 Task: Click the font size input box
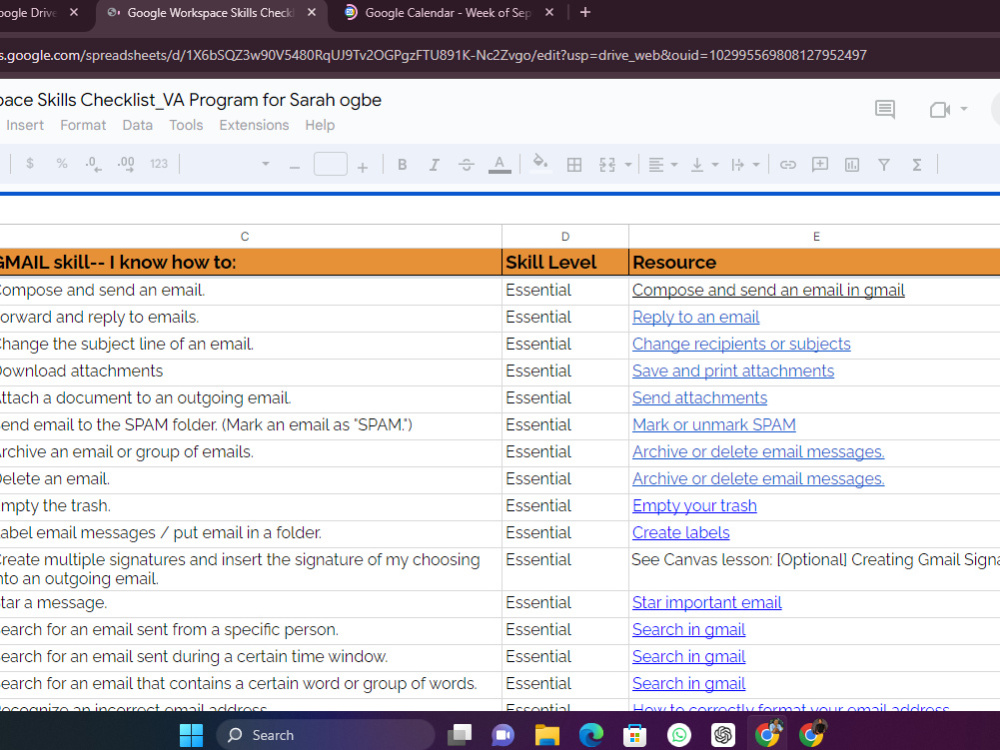click(x=330, y=164)
